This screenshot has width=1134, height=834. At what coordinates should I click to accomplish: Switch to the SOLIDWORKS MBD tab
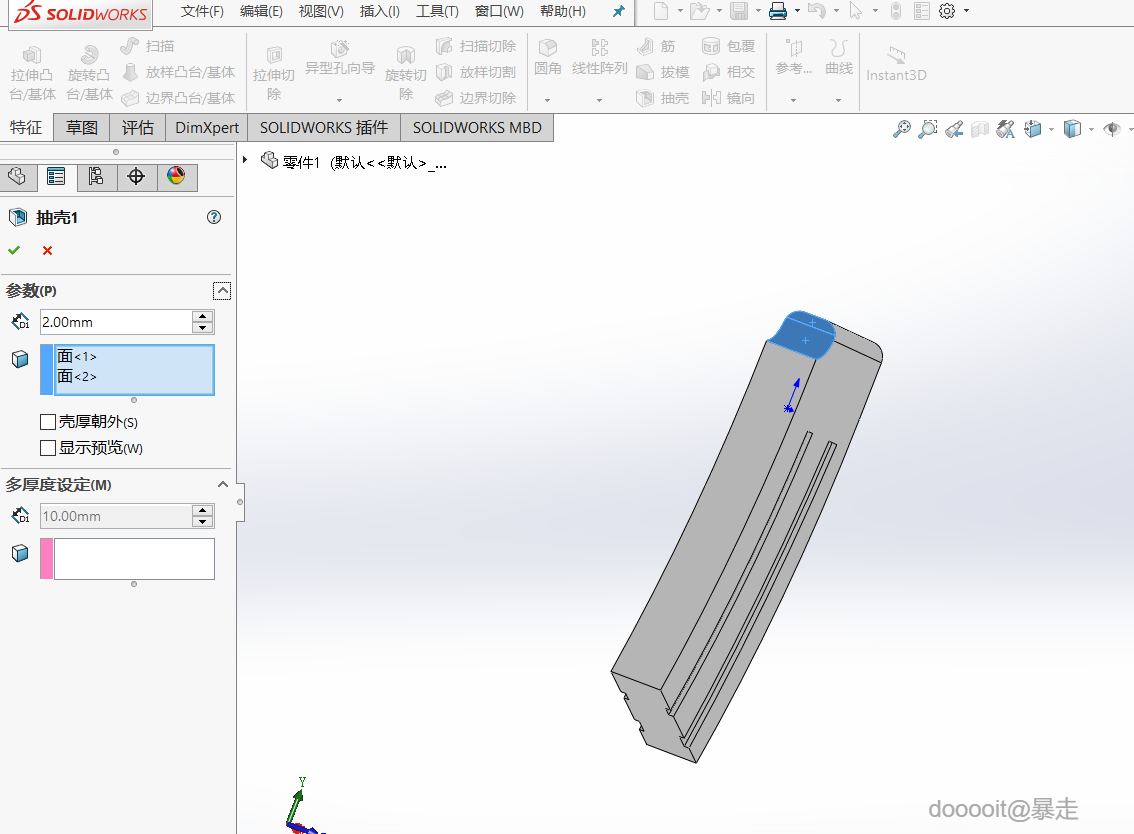[477, 127]
